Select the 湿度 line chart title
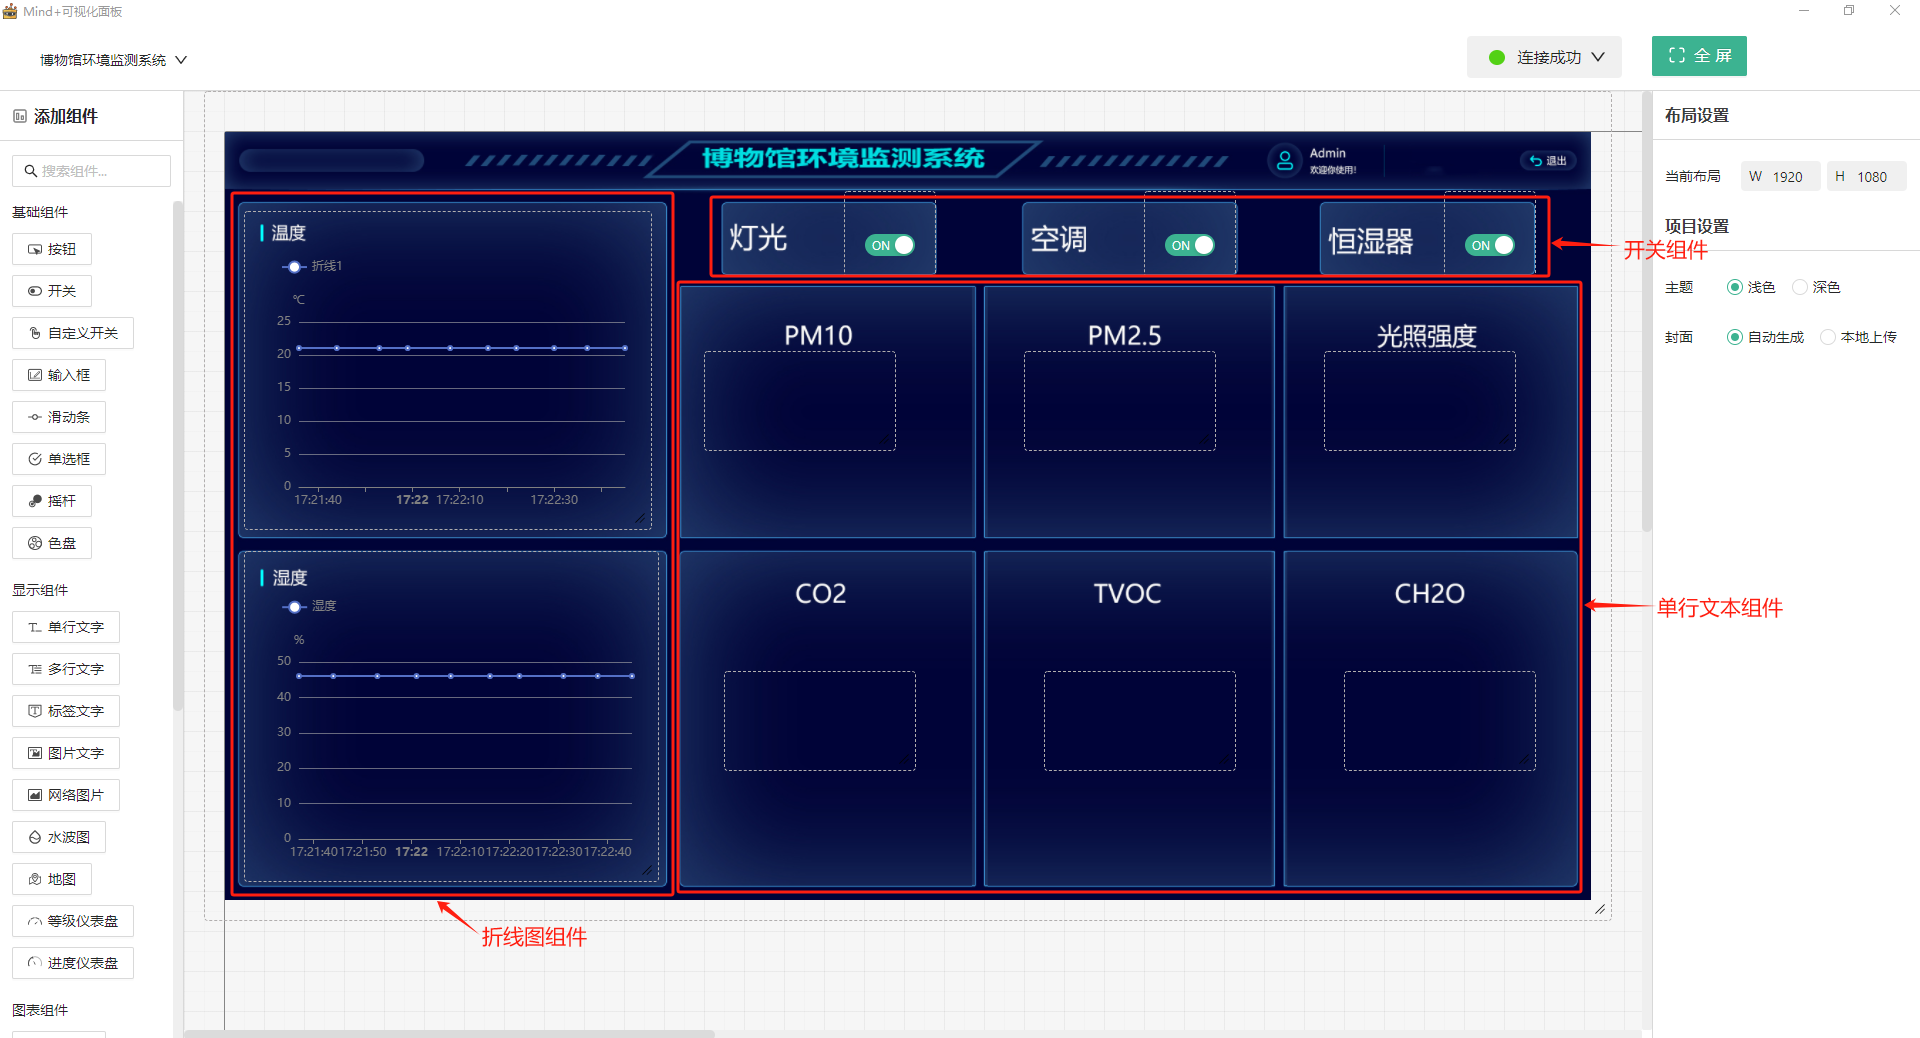The image size is (1920, 1038). [x=289, y=578]
